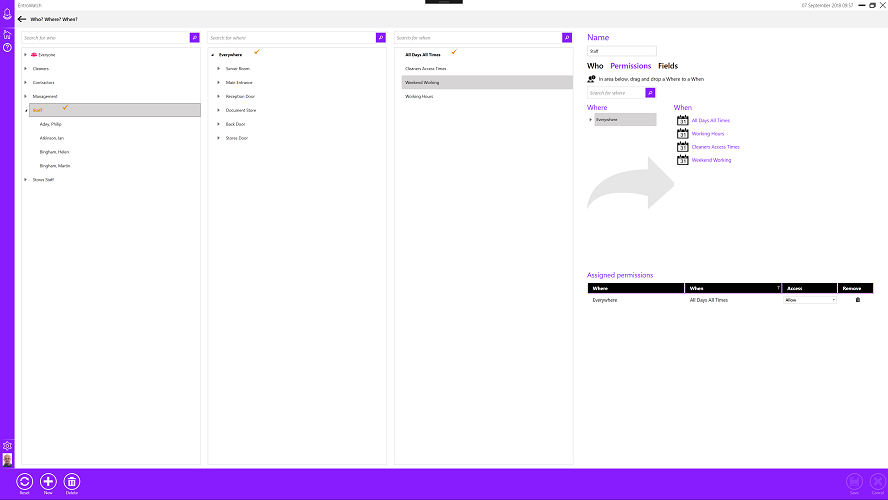
Task: Click the Reset button in the bottom bar
Action: (24, 481)
